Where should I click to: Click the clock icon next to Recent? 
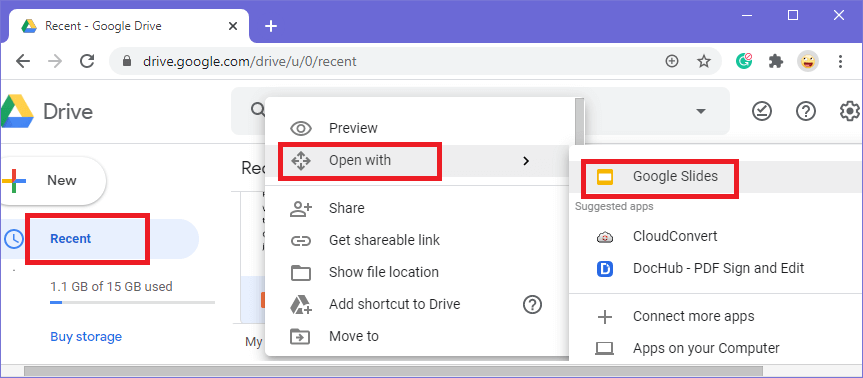(x=14, y=239)
